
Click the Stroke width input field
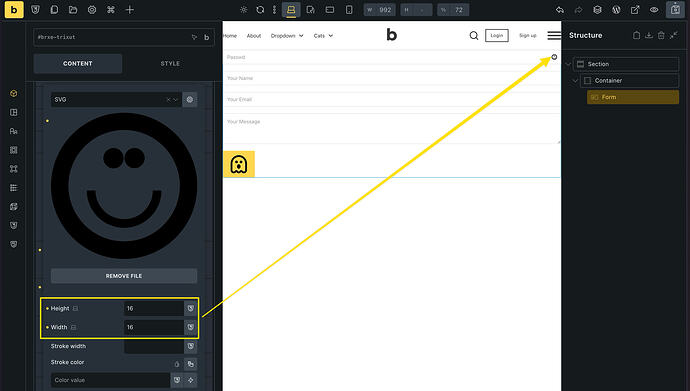(154, 346)
